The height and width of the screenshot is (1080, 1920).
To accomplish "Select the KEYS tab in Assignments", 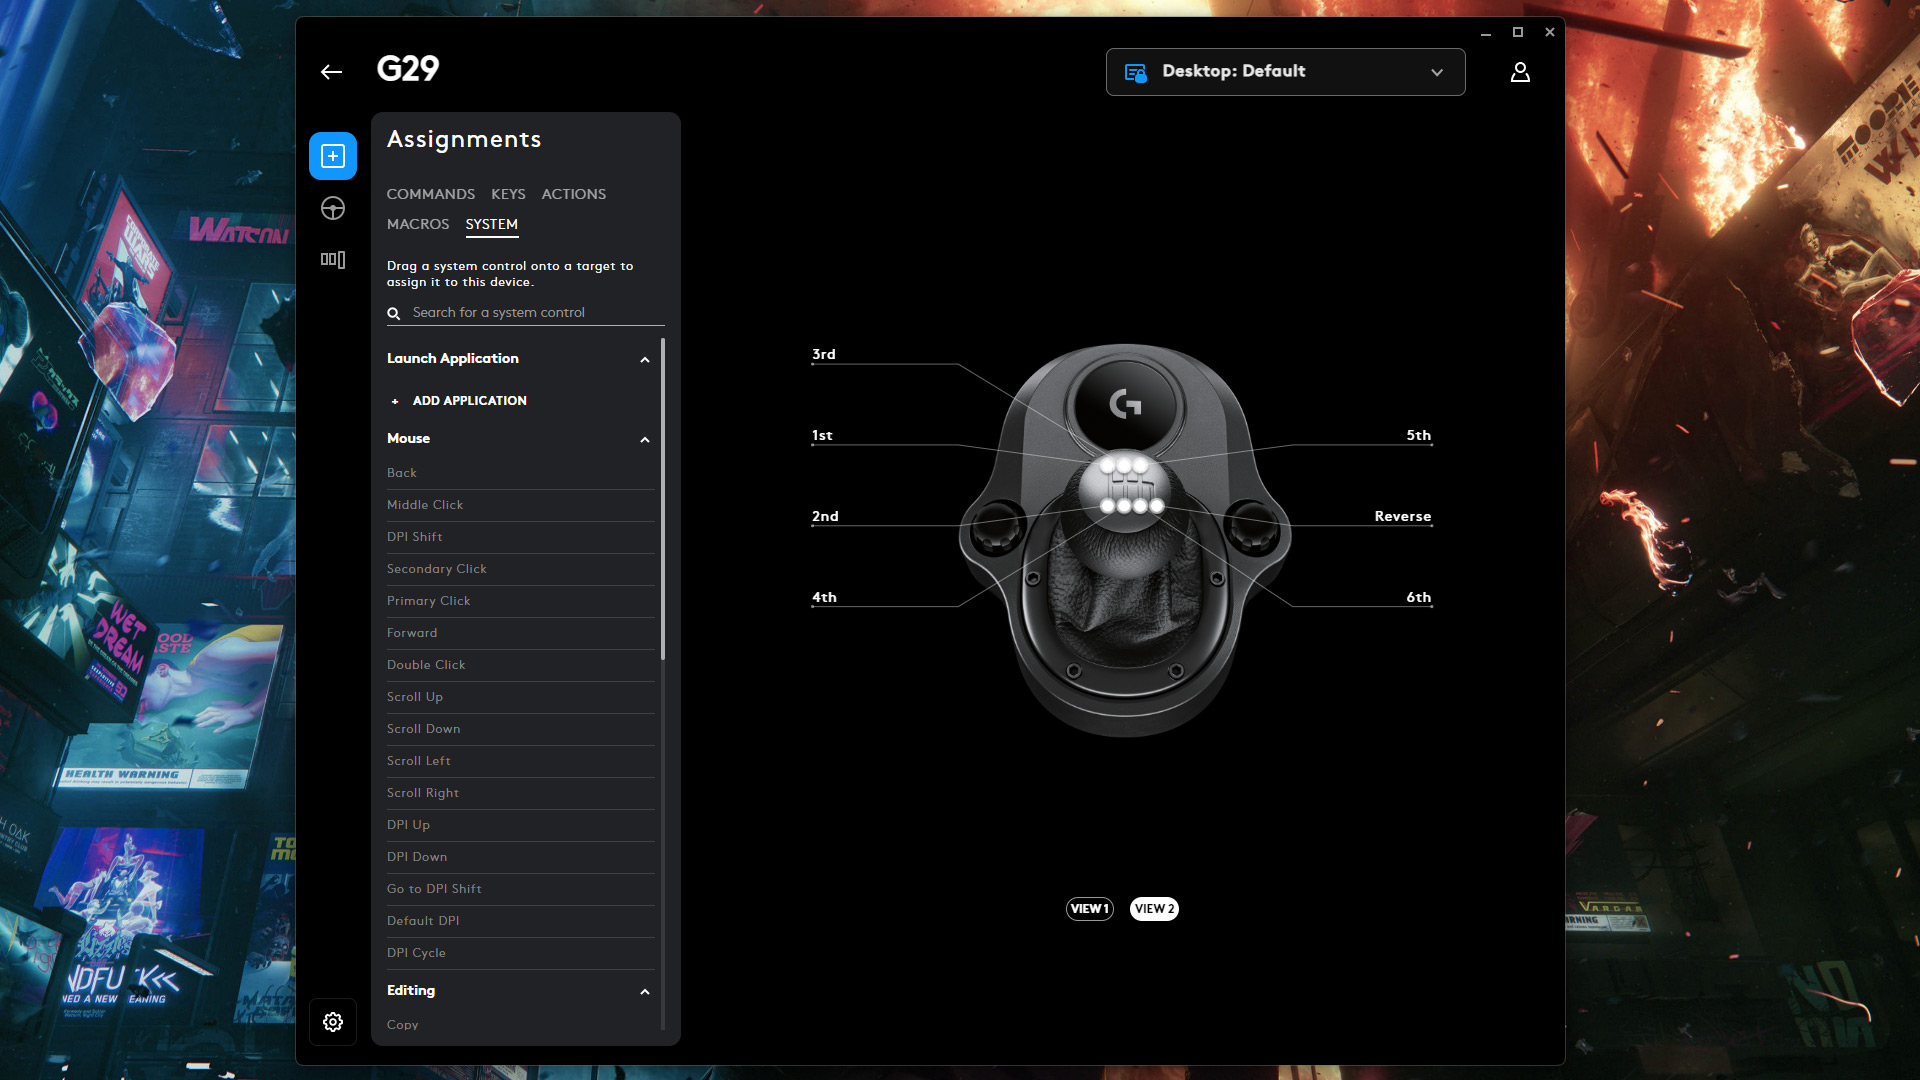I will click(508, 193).
